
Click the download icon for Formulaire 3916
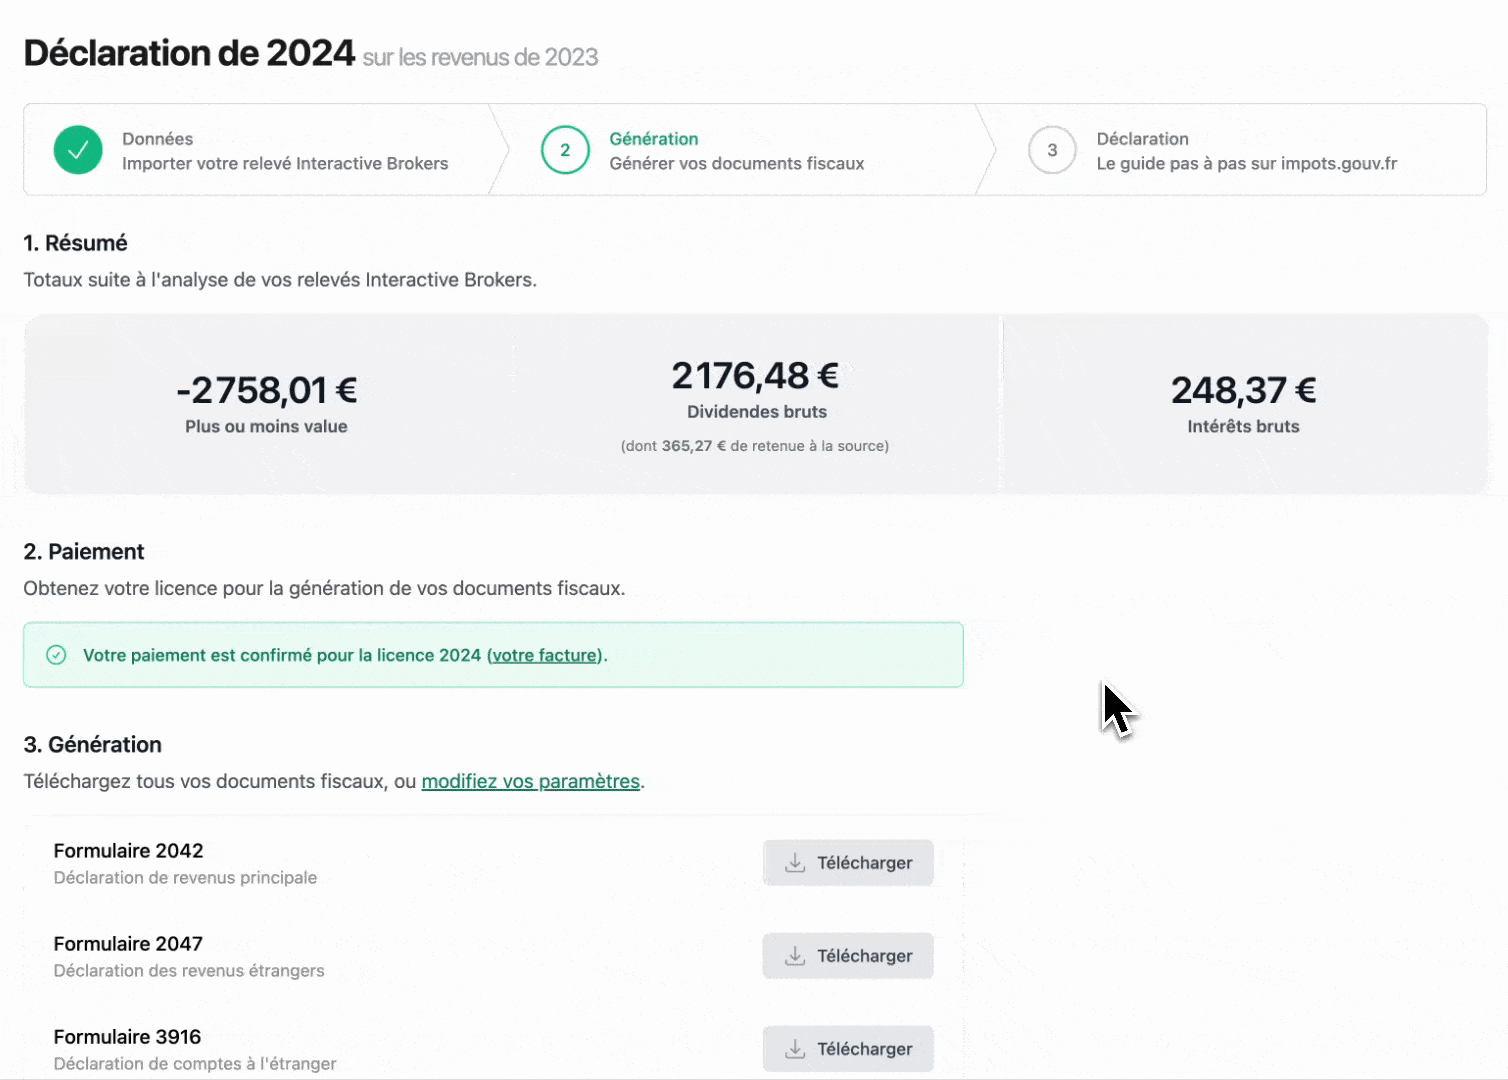[x=795, y=1049]
